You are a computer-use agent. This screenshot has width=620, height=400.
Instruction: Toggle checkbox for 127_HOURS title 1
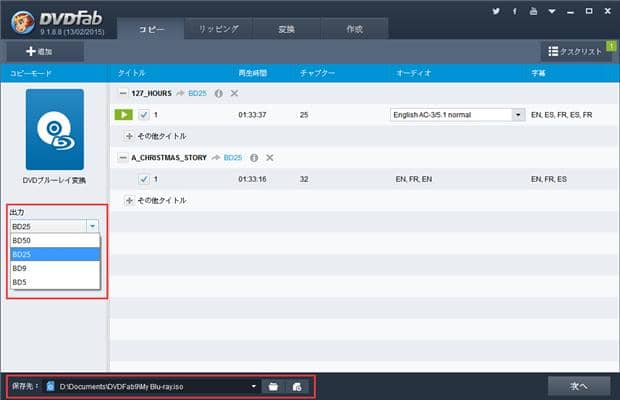coord(143,115)
